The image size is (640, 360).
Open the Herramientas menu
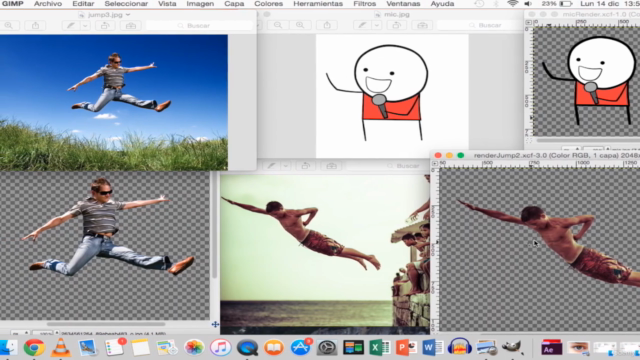point(318,4)
